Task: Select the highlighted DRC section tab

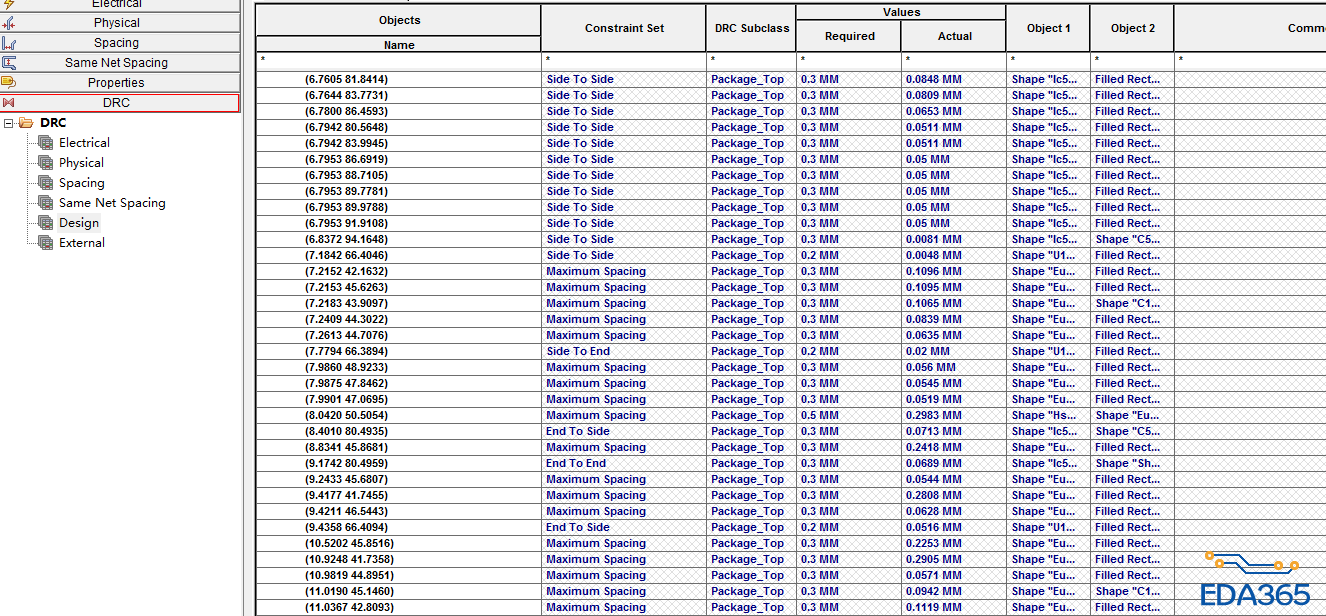Action: pos(120,102)
